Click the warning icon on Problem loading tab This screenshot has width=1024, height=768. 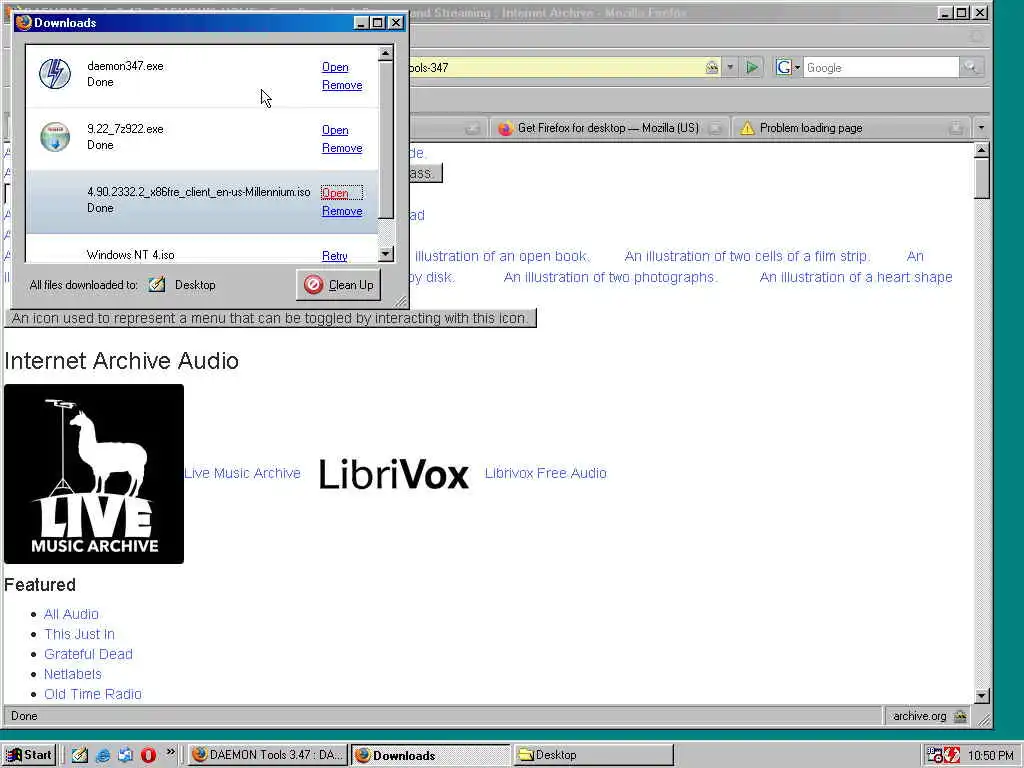coord(747,128)
